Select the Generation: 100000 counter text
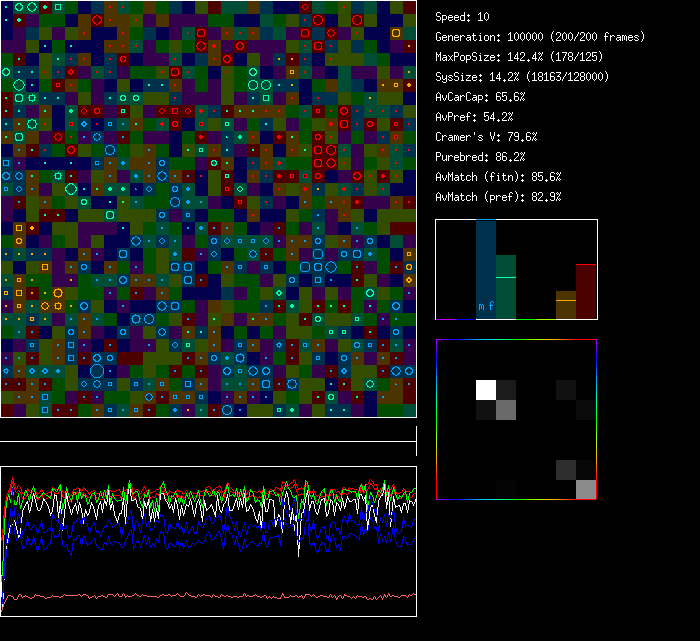The height and width of the screenshot is (641, 700). pyautogui.click(x=540, y=37)
